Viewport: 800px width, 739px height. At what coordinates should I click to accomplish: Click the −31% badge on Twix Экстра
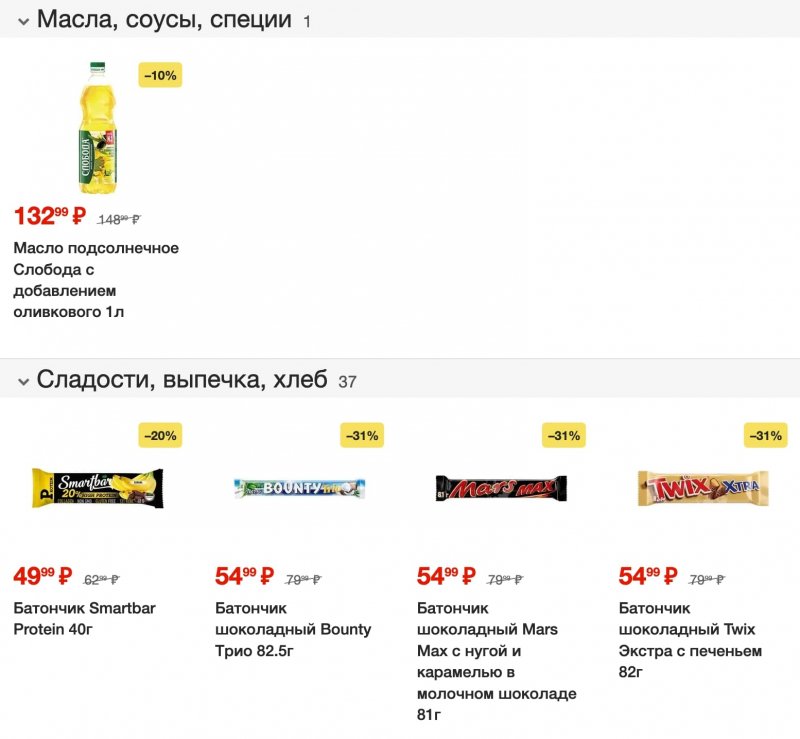pos(766,435)
